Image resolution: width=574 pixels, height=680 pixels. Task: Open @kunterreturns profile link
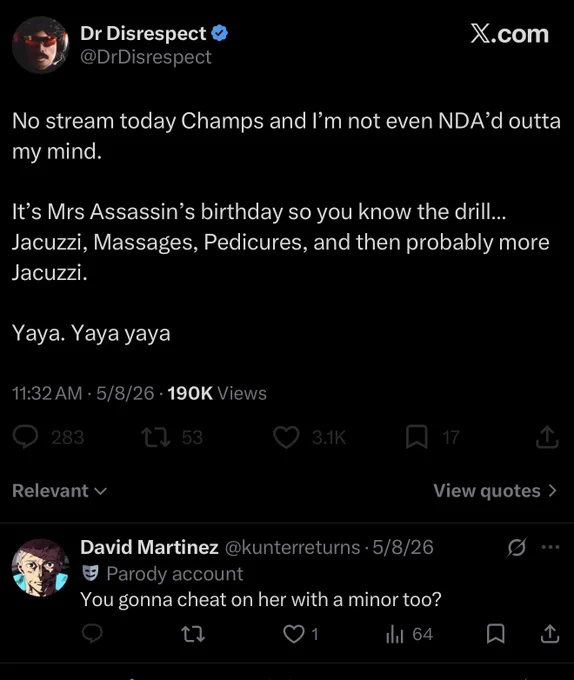click(293, 547)
